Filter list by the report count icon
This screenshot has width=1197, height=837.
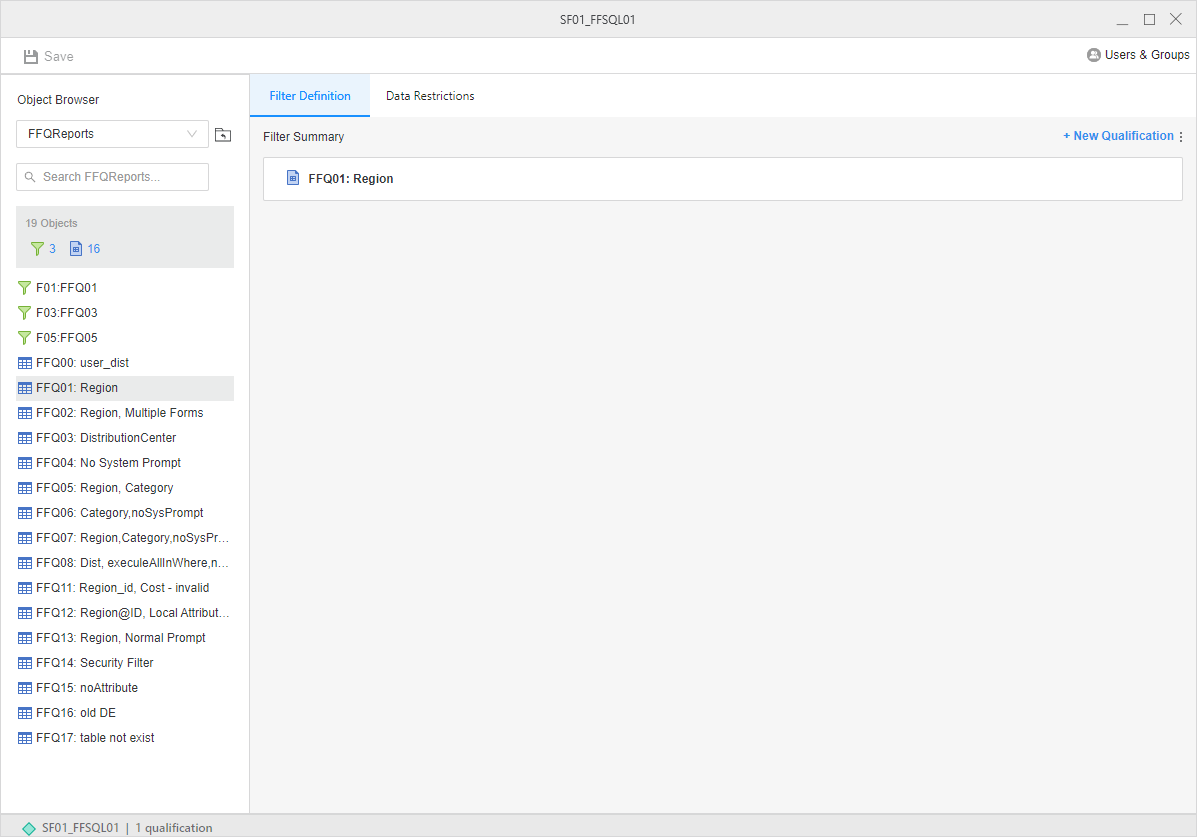tap(76, 249)
